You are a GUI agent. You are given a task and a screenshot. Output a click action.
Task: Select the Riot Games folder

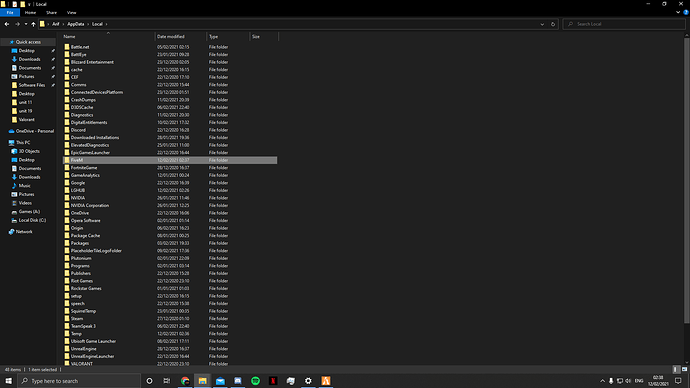[x=82, y=281]
